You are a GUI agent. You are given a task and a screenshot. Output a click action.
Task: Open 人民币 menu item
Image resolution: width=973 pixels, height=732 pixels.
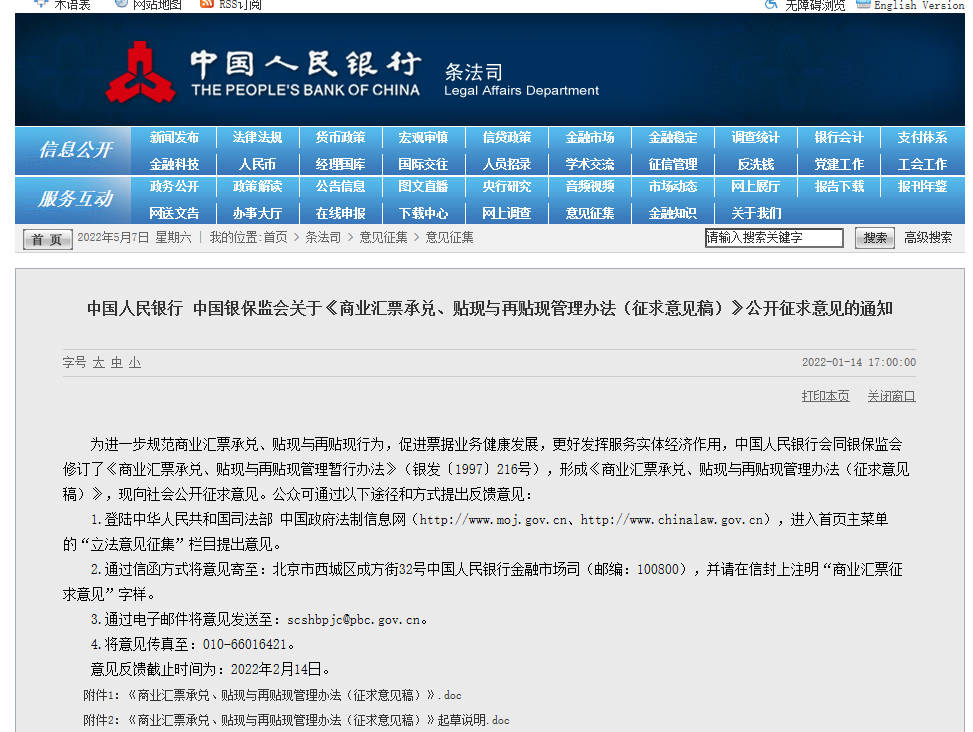tap(258, 164)
